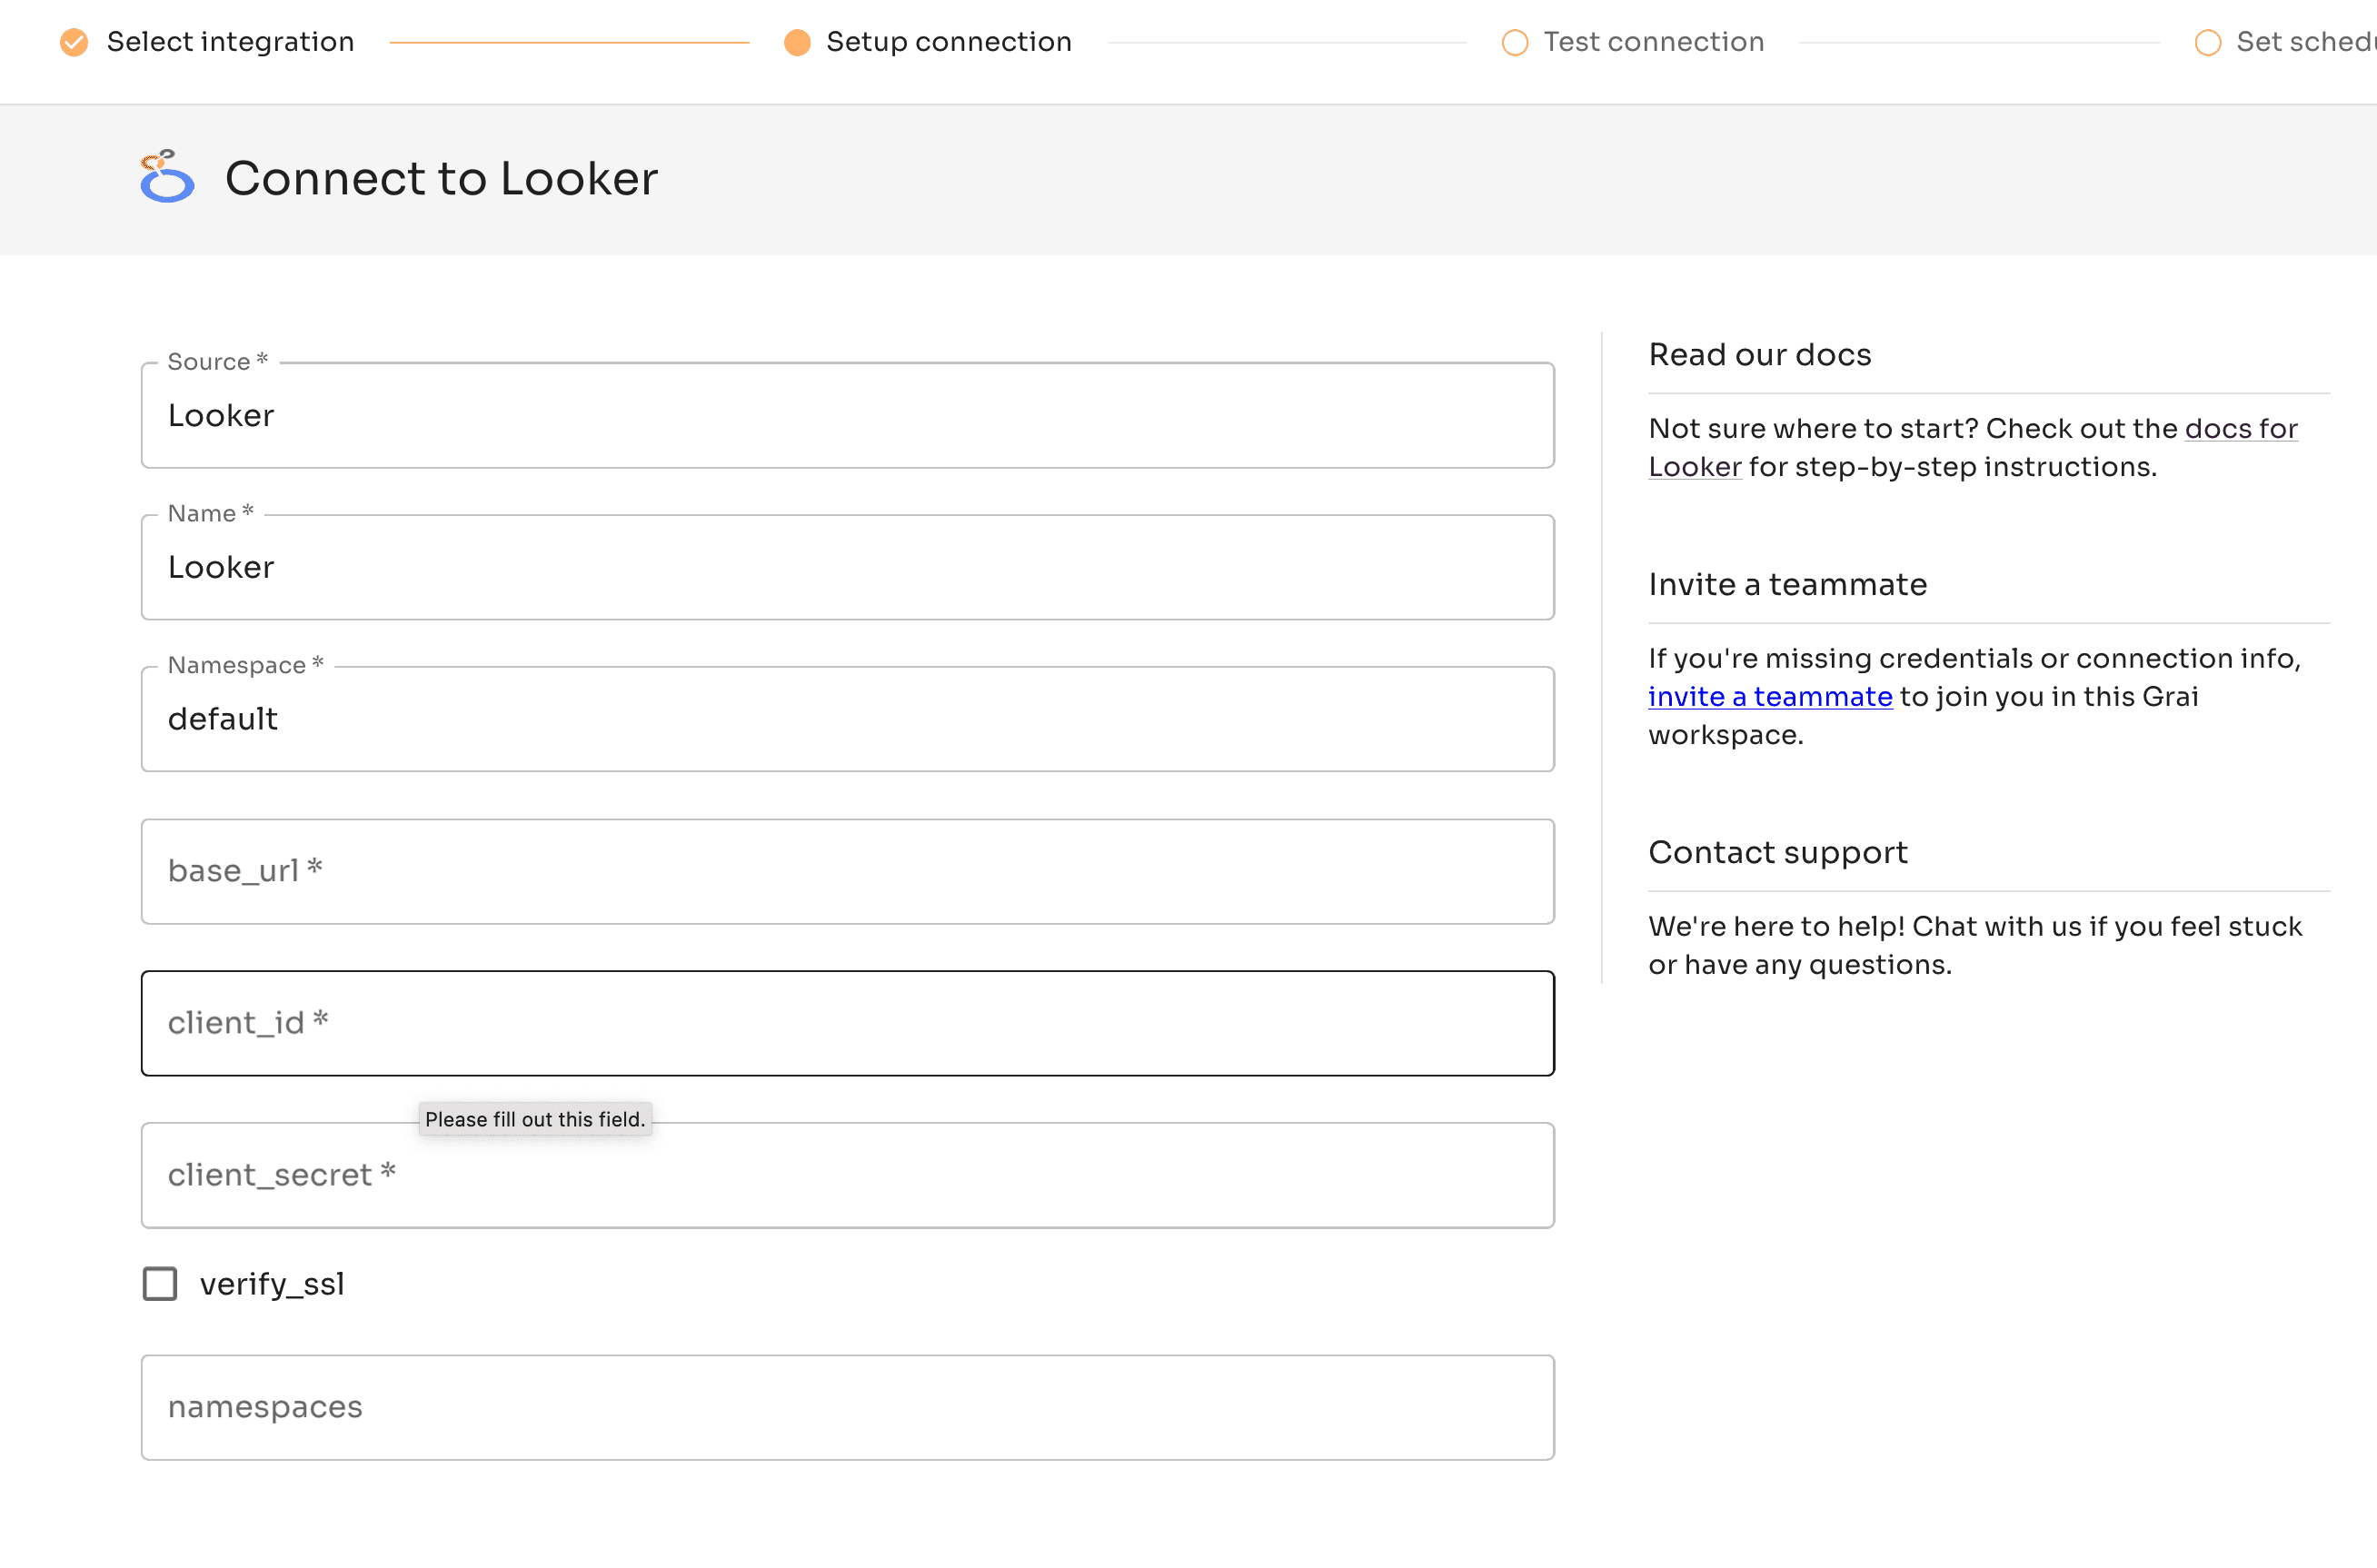
Task: Click the base_url input field
Action: coord(847,871)
